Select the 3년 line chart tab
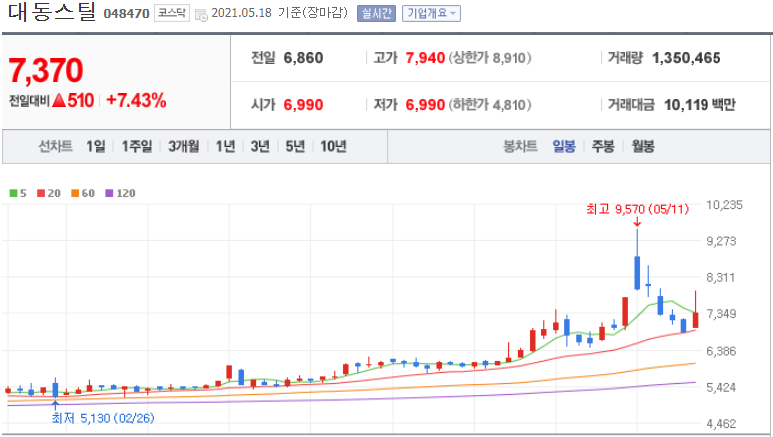 [x=260, y=146]
